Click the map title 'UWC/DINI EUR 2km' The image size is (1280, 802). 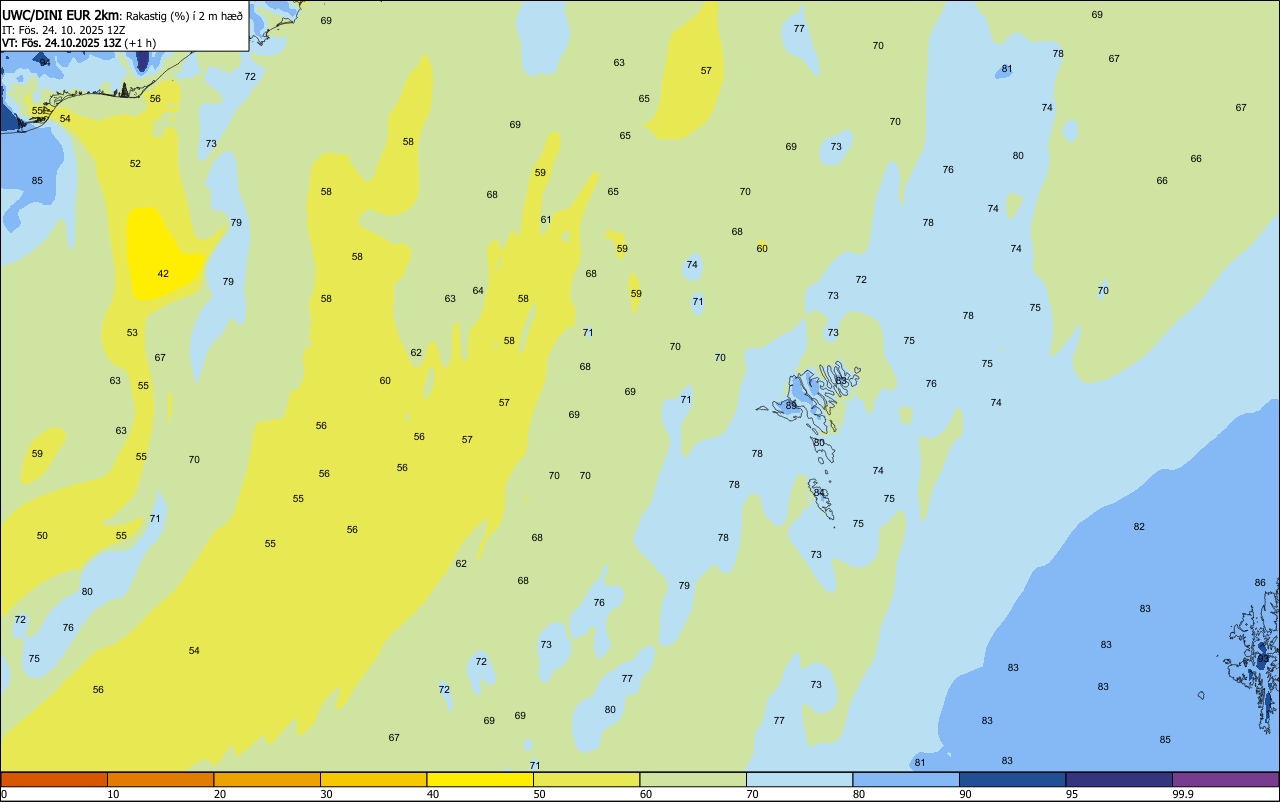coord(62,15)
